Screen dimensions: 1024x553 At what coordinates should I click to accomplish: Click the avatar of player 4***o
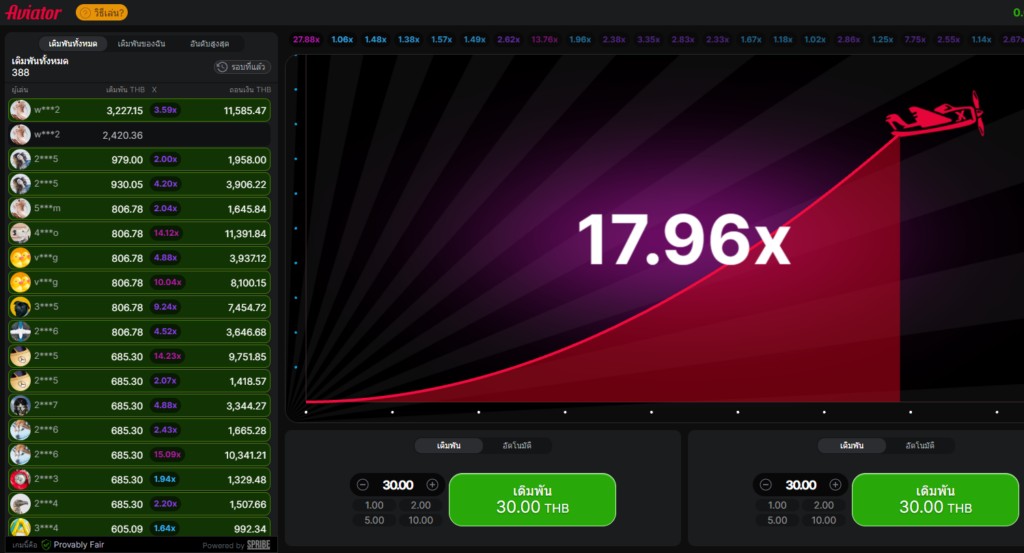coord(20,233)
